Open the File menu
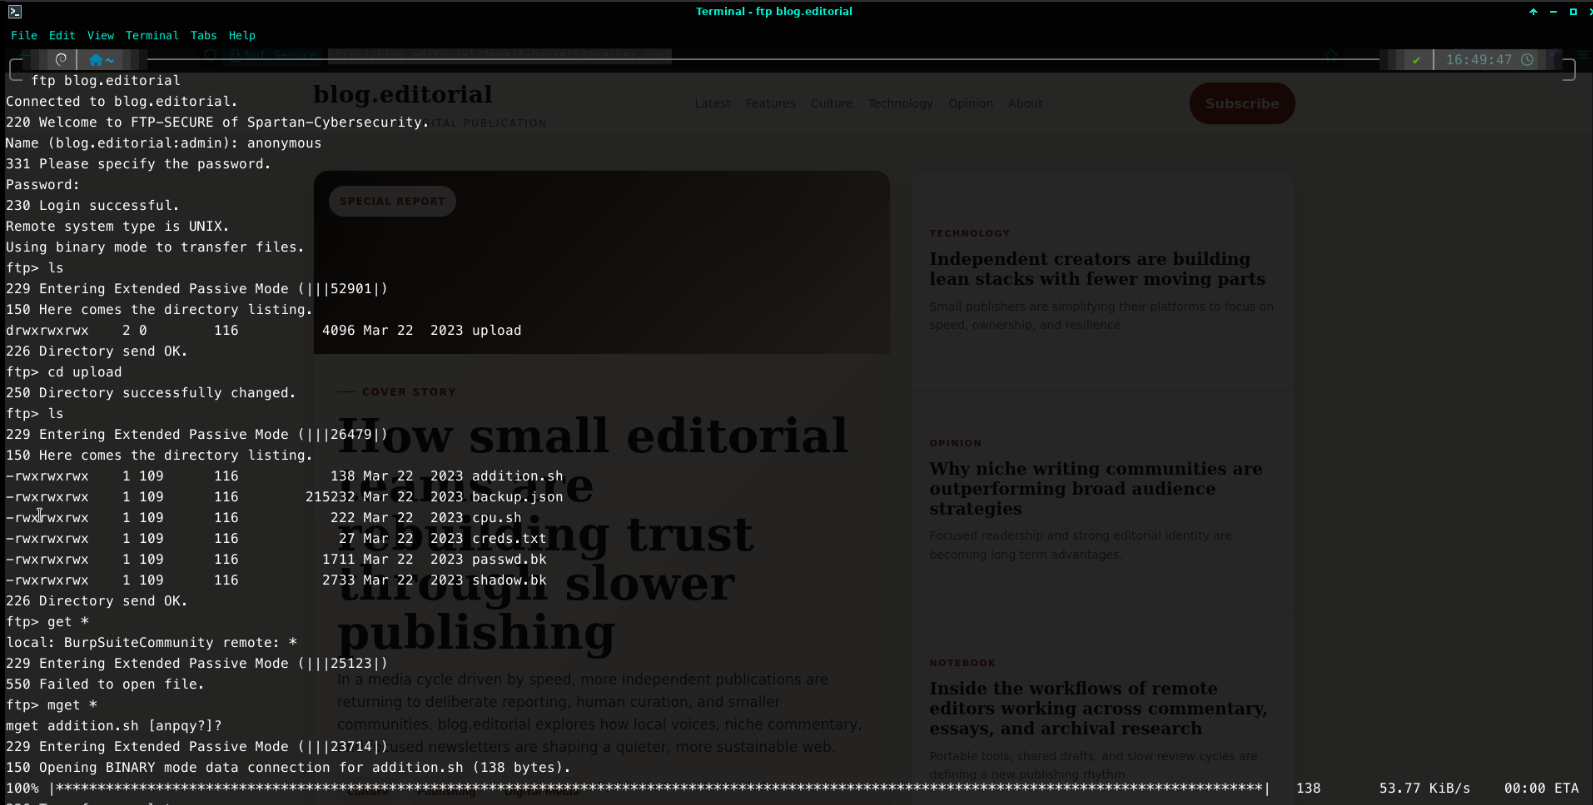This screenshot has height=805, width=1593. 24,35
